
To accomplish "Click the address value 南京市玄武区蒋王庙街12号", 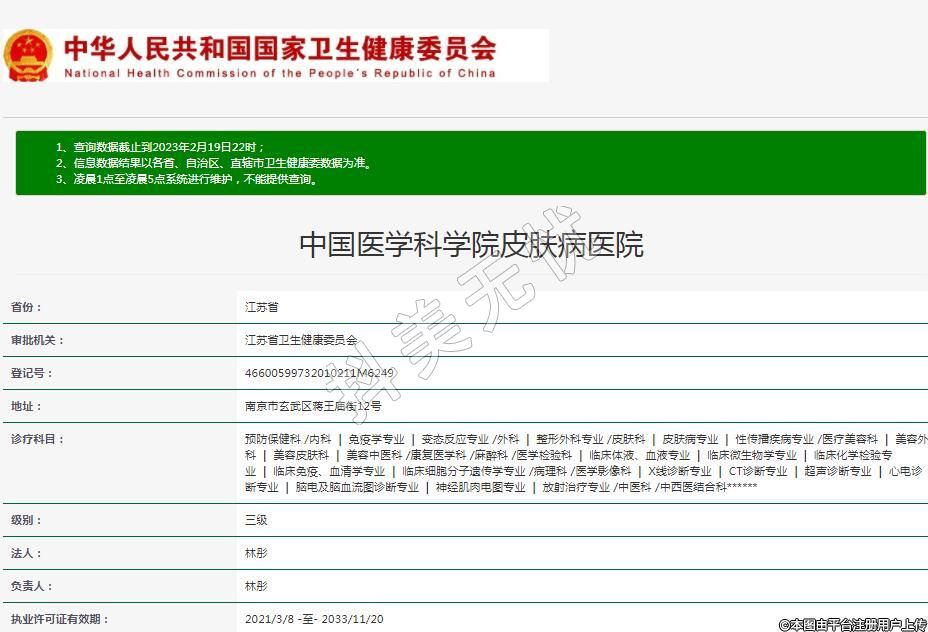I will coord(313,406).
